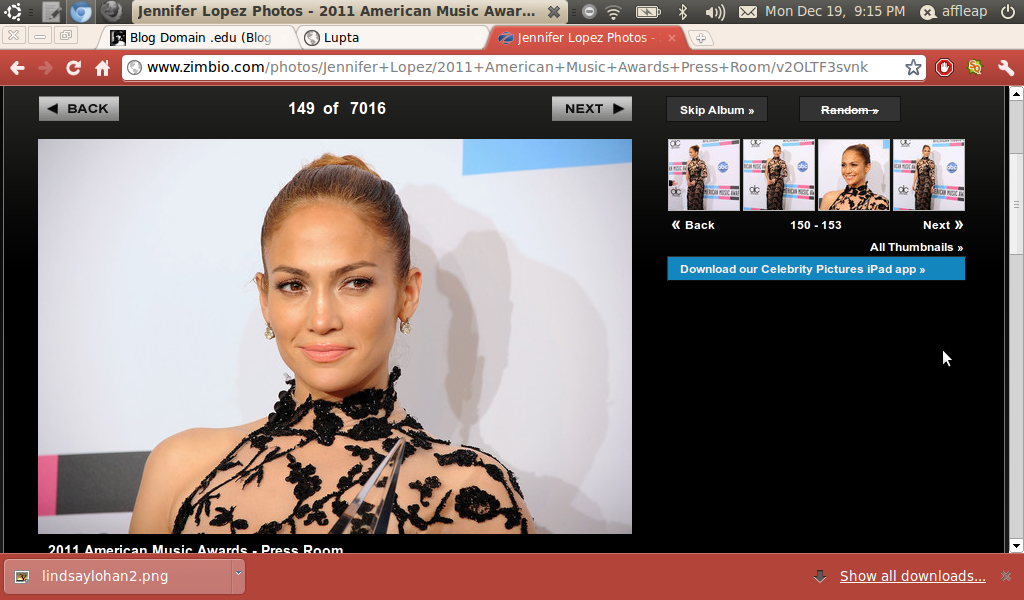Click the gallery BACK button
1024x600 pixels.
coord(78,108)
